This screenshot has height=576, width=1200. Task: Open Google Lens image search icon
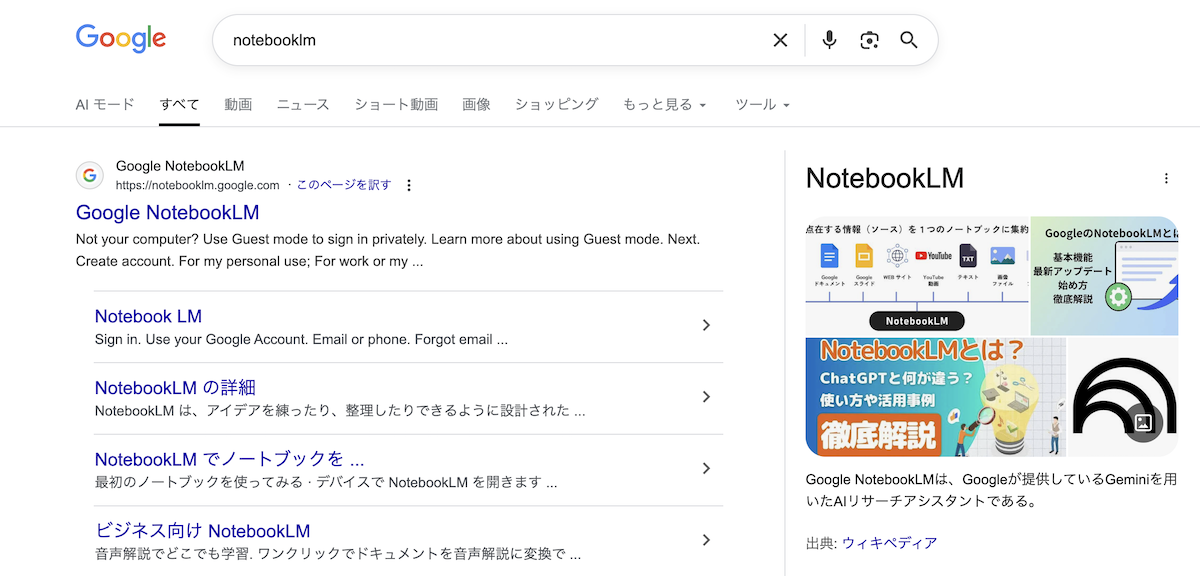pyautogui.click(x=869, y=40)
